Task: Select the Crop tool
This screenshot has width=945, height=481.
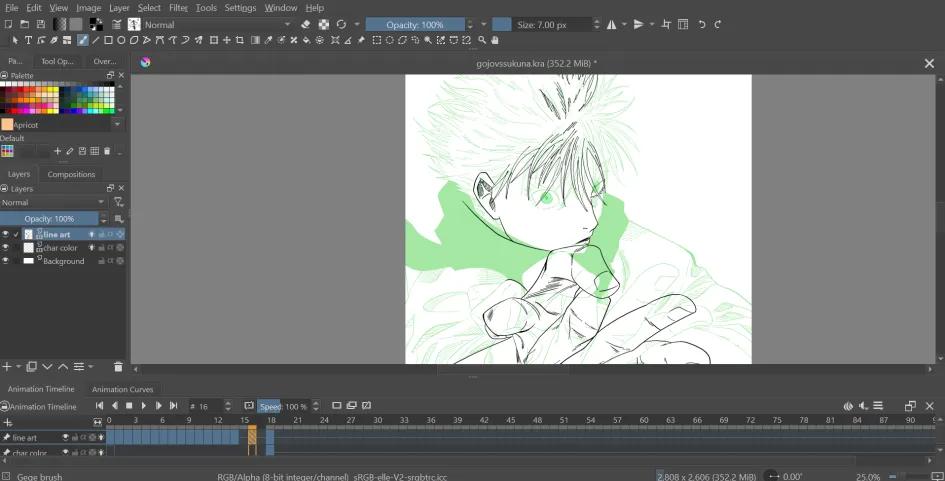Action: [x=239, y=40]
